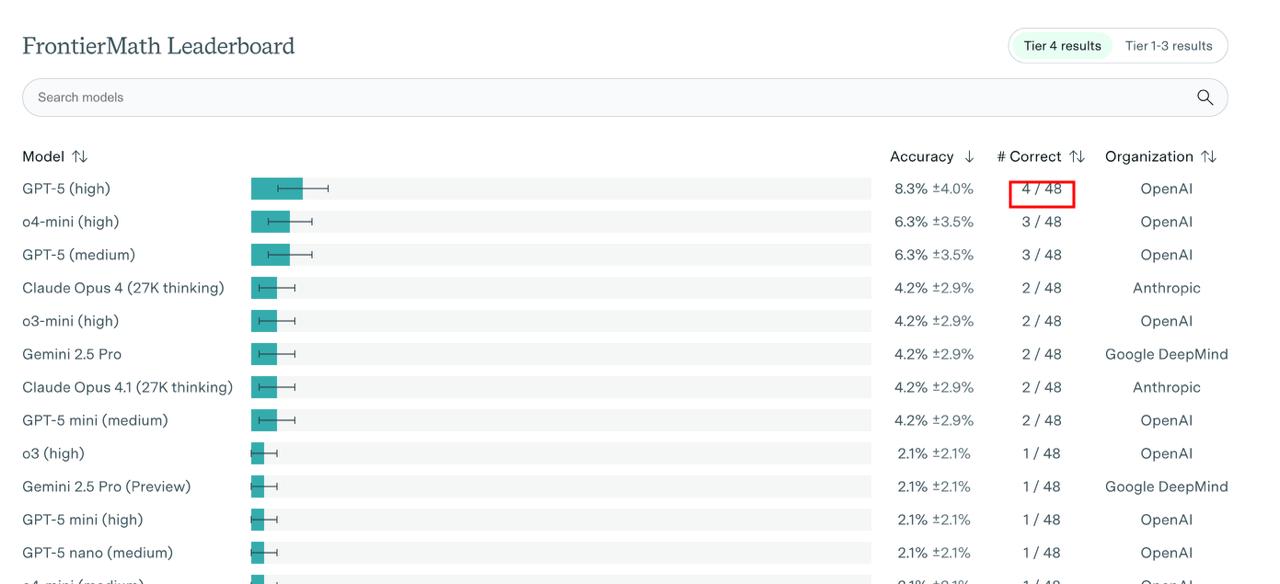Click the Gemini 2.5 Pro model name
Screen dimensions: 1280x584
(72, 354)
